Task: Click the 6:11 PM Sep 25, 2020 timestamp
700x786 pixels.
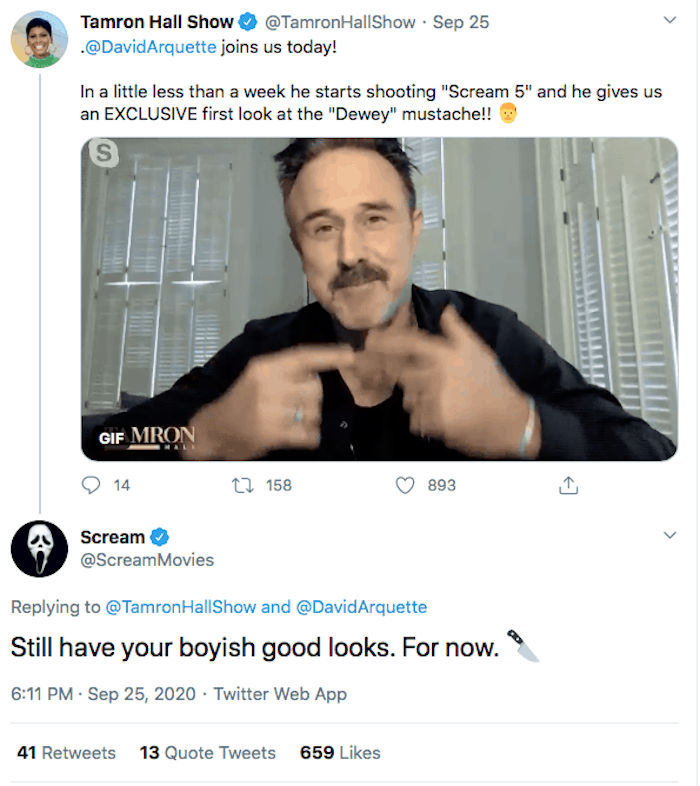Action: coord(103,693)
